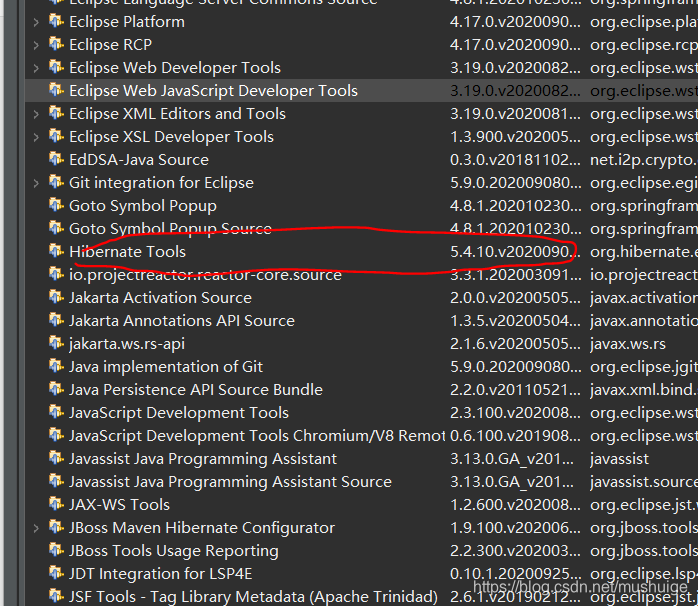Select JSF Tools - Tag Library Metadata row
Viewport: 698px width, 606px height.
pos(361,597)
